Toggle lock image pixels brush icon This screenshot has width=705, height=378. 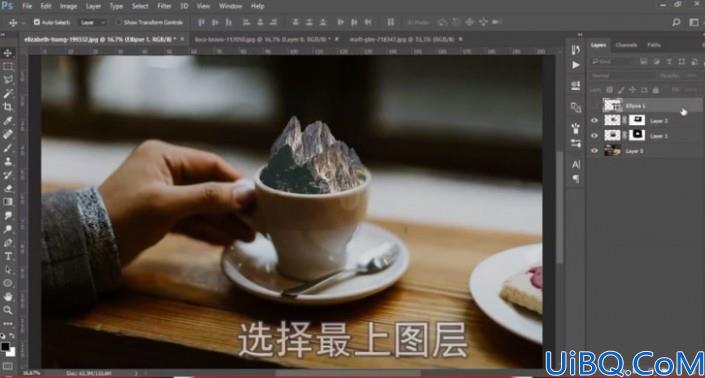[x=621, y=90]
